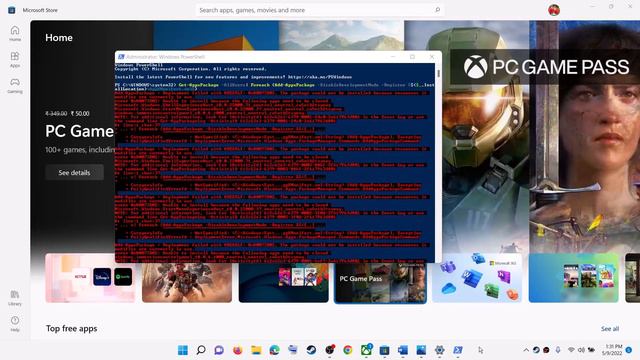Show hidden system tray icons
The width and height of the screenshot is (640, 360).
pos(526,350)
